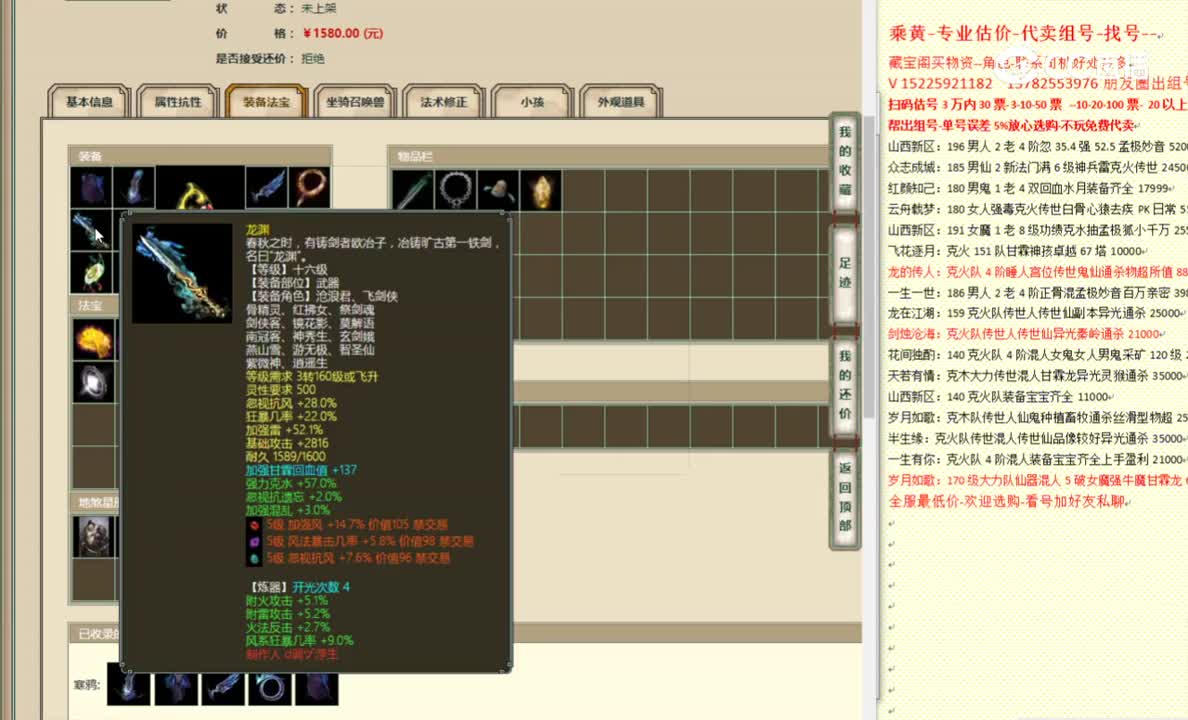This screenshot has width=1188, height=720.
Task: Select the blue feathered item in the top equipment row
Action: pyautogui.click(x=267, y=187)
